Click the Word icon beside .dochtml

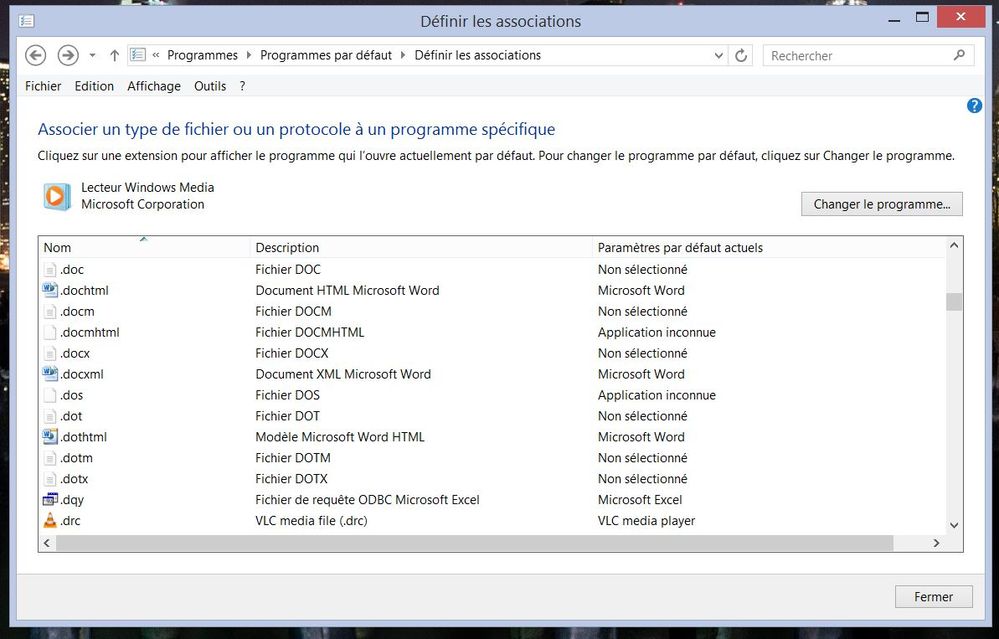[x=50, y=290]
